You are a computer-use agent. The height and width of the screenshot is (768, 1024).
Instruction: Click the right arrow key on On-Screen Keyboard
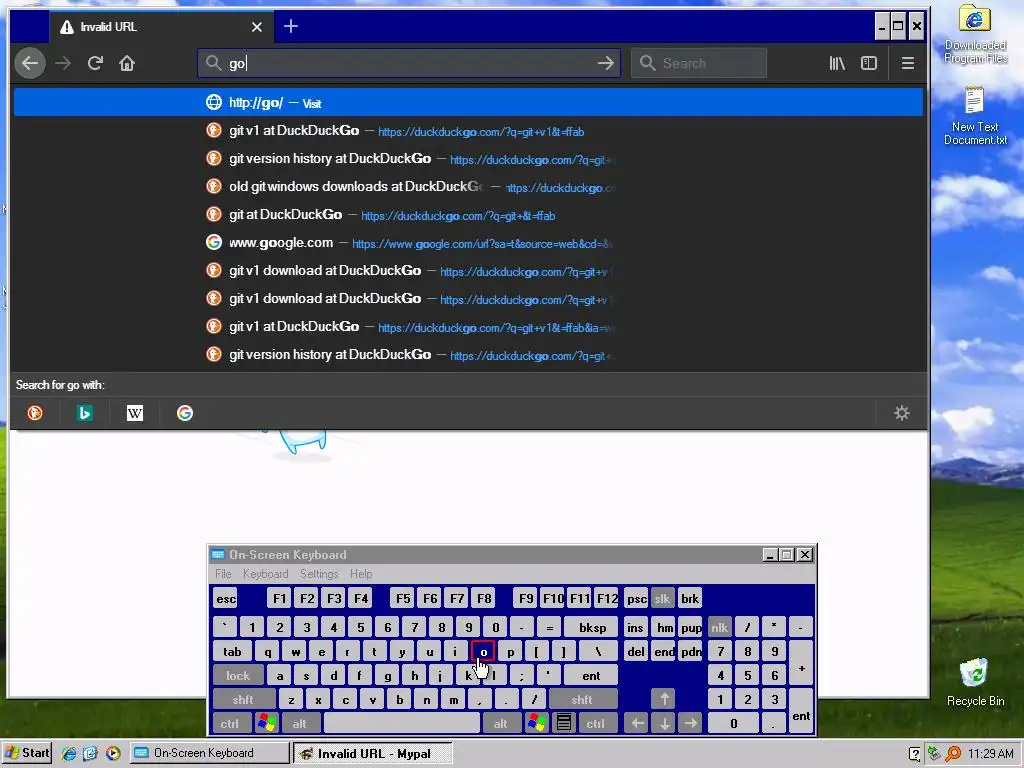point(690,723)
